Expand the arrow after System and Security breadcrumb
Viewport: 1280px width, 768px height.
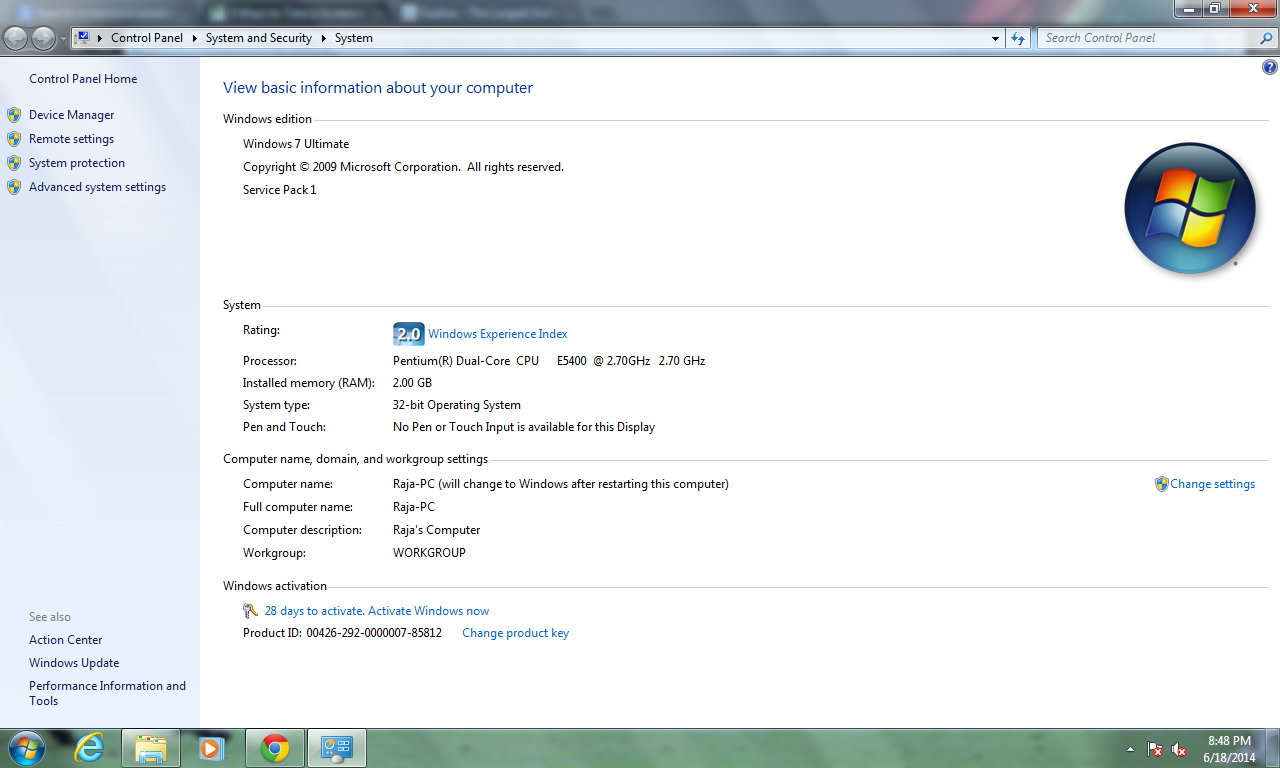coord(323,38)
